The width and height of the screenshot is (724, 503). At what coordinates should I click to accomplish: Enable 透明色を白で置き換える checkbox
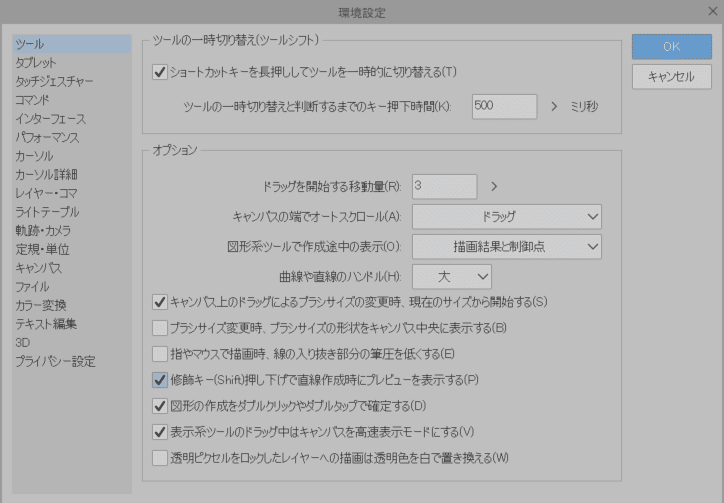[x=160, y=458]
